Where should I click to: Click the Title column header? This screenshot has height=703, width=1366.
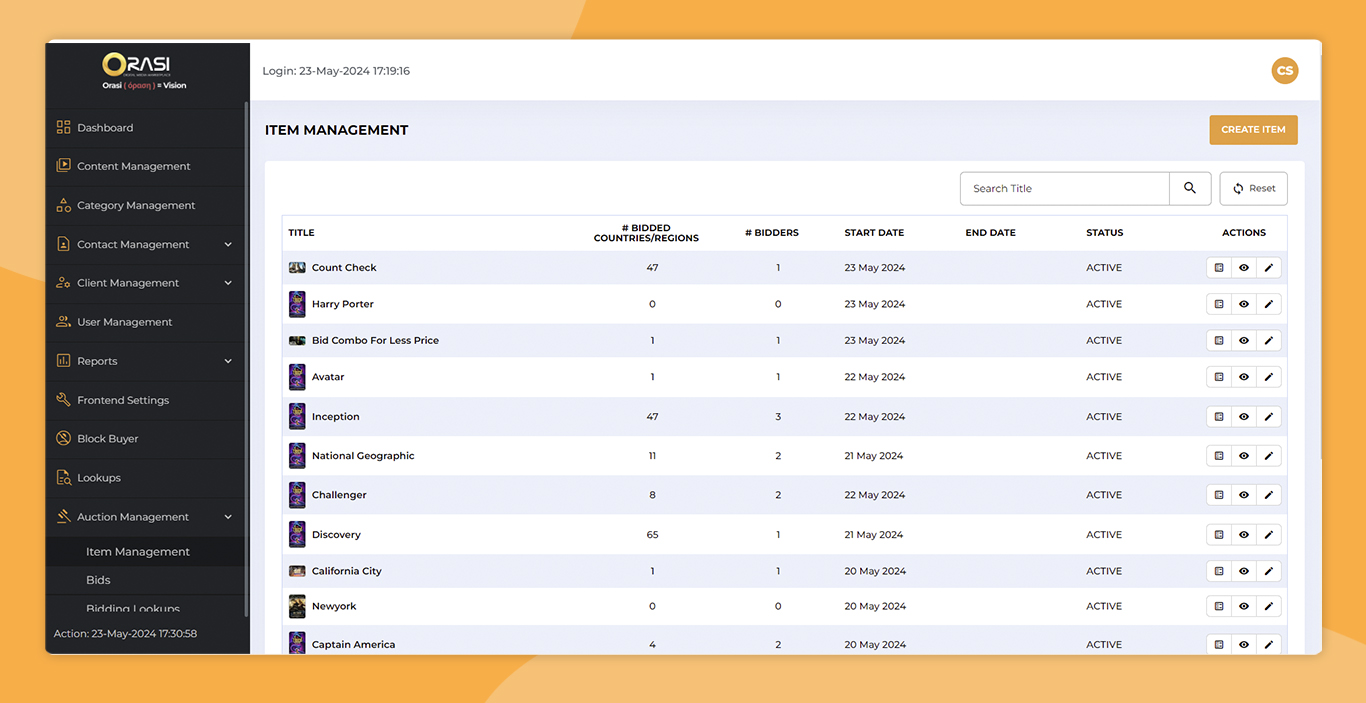[301, 233]
